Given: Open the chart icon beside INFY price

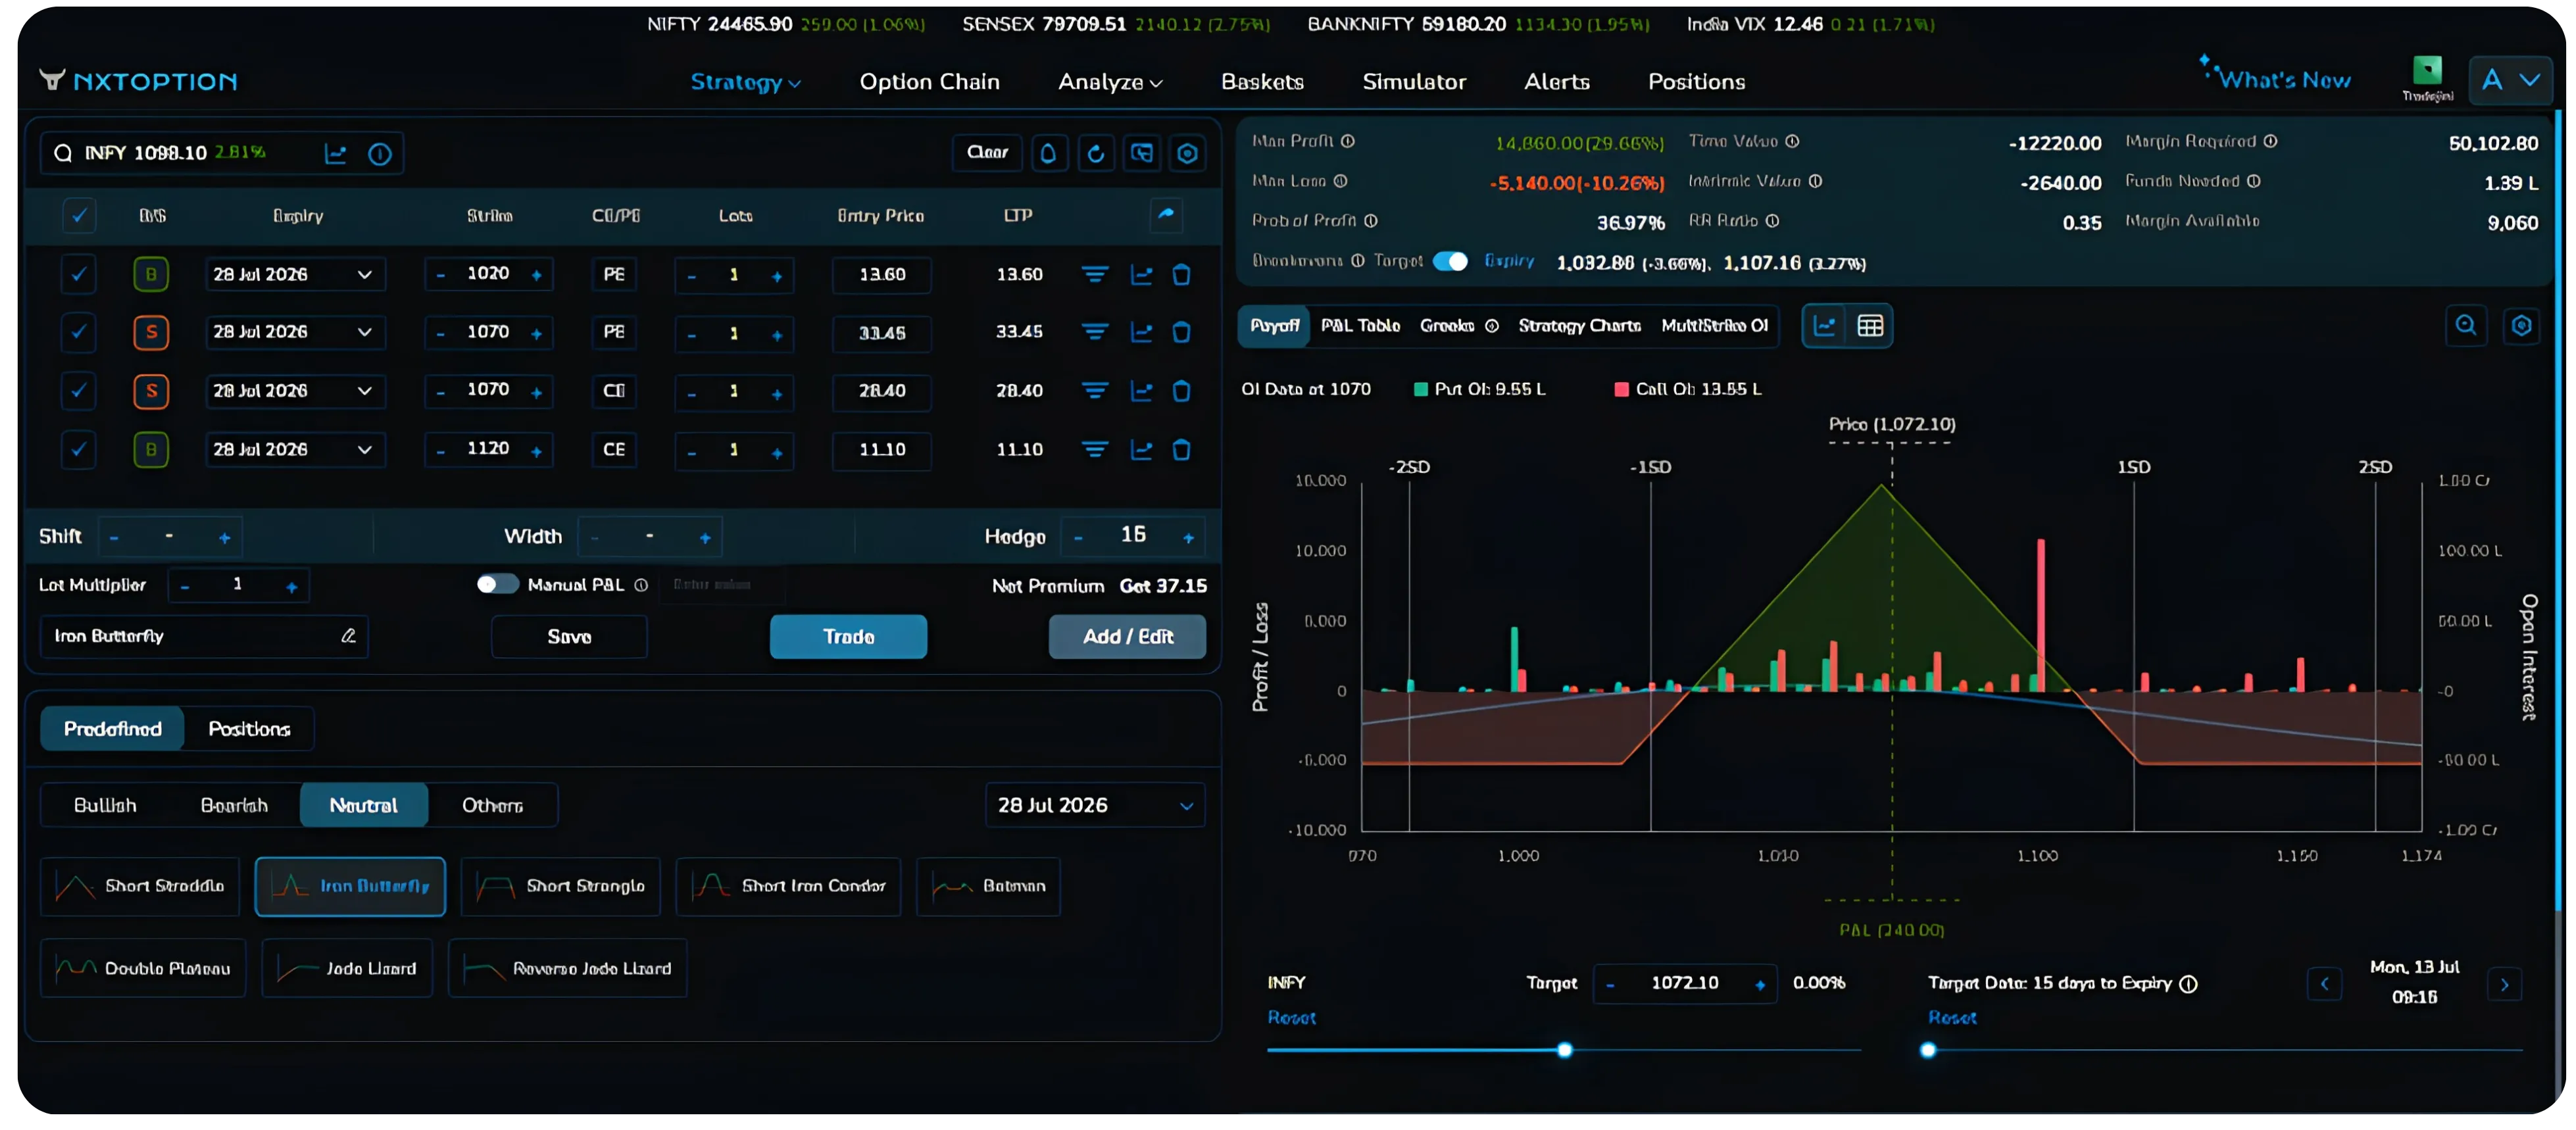Looking at the screenshot, I should pos(336,154).
